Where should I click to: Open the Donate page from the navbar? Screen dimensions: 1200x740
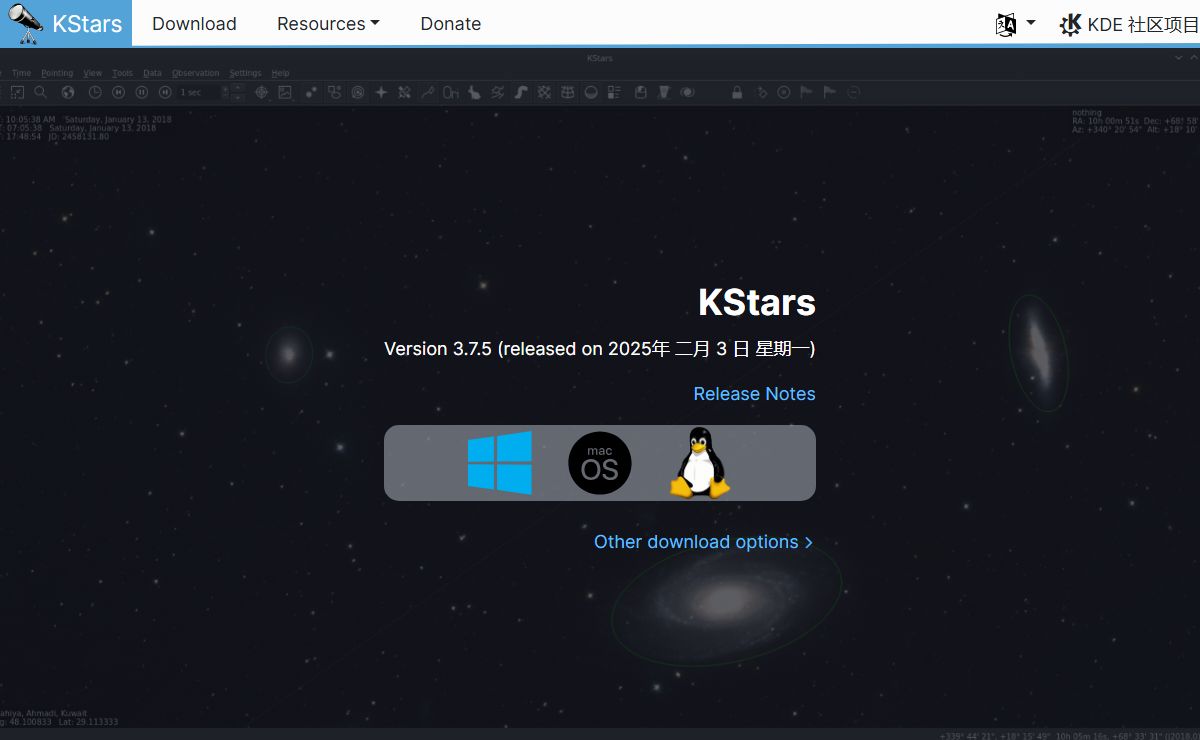(450, 24)
